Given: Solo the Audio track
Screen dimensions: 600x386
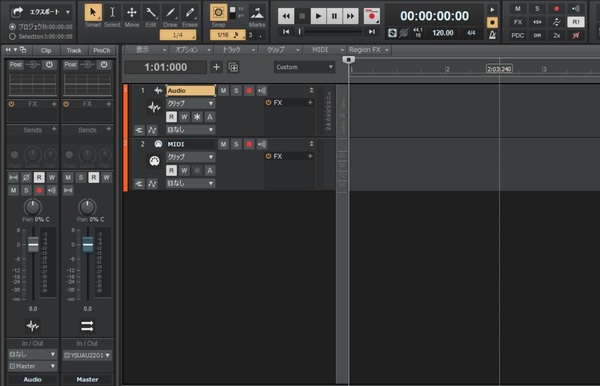Looking at the screenshot, I should pyautogui.click(x=236, y=91).
